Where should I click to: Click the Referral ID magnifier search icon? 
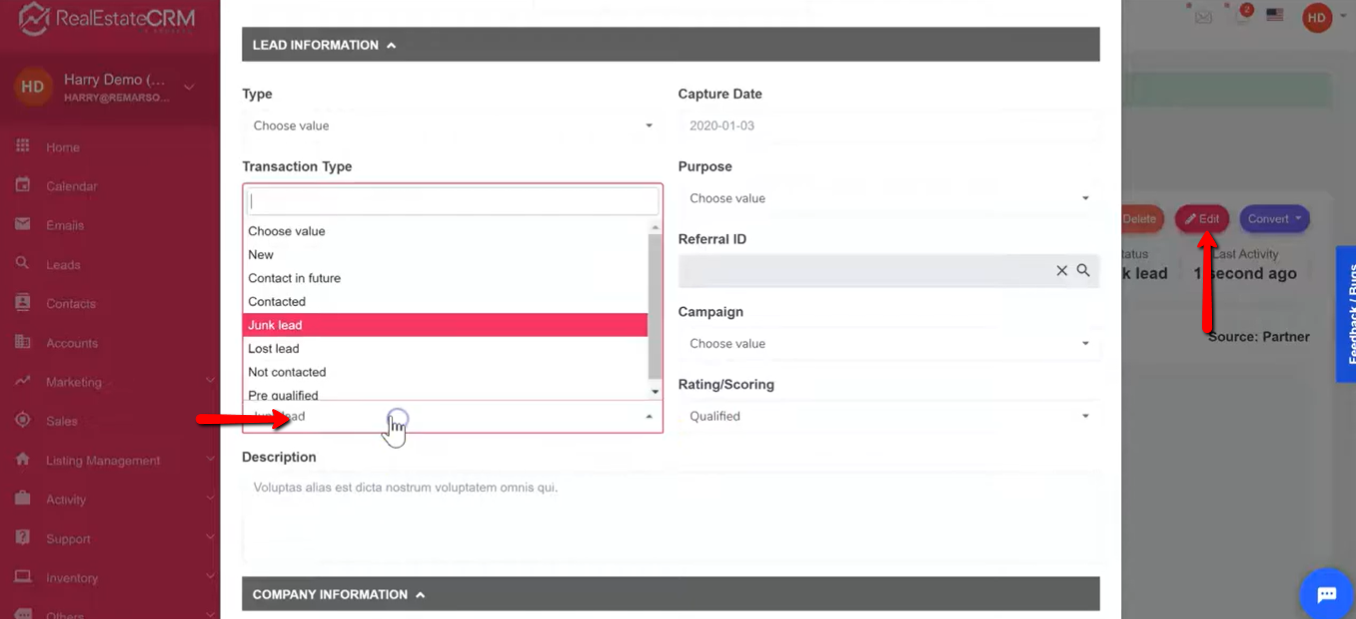coord(1083,270)
